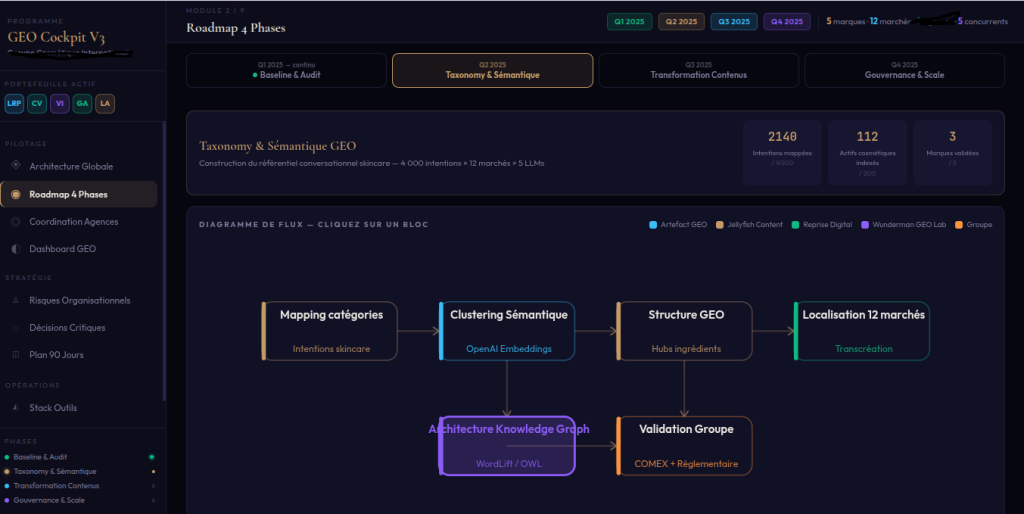The image size is (1024, 514).
Task: Toggle the VI brand in active portfolio
Action: coord(60,103)
